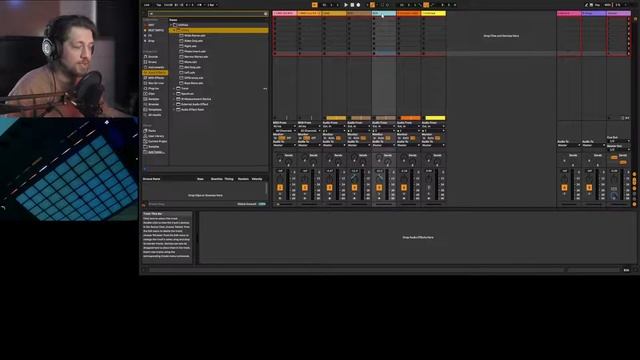Set pink track's monitor to Off
The width and height of the screenshot is (640, 360).
click(x=290, y=138)
